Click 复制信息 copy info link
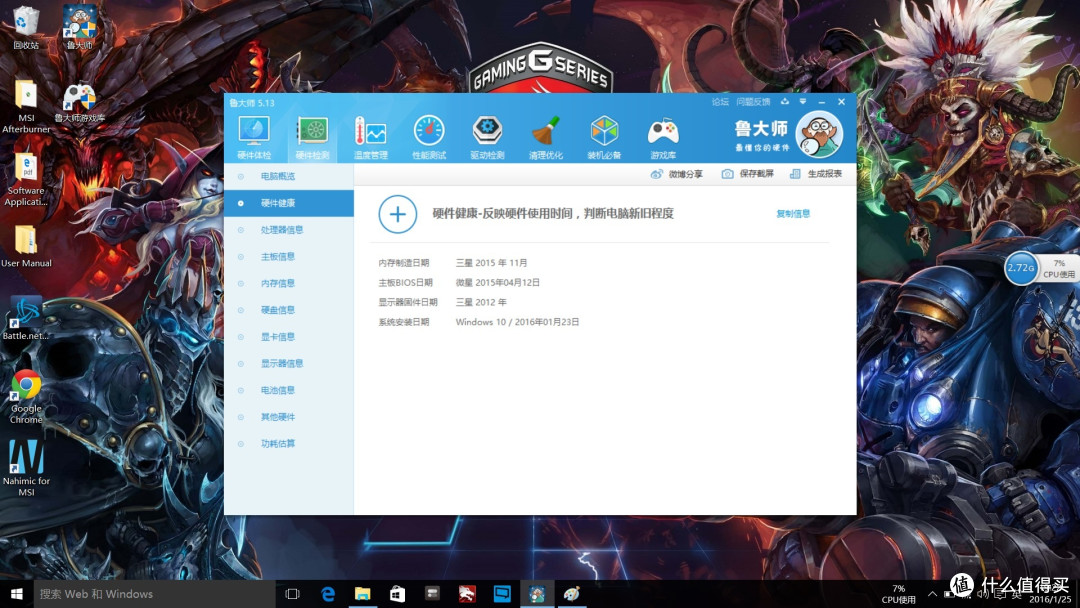Screen dimensions: 1080x608 (793, 213)
